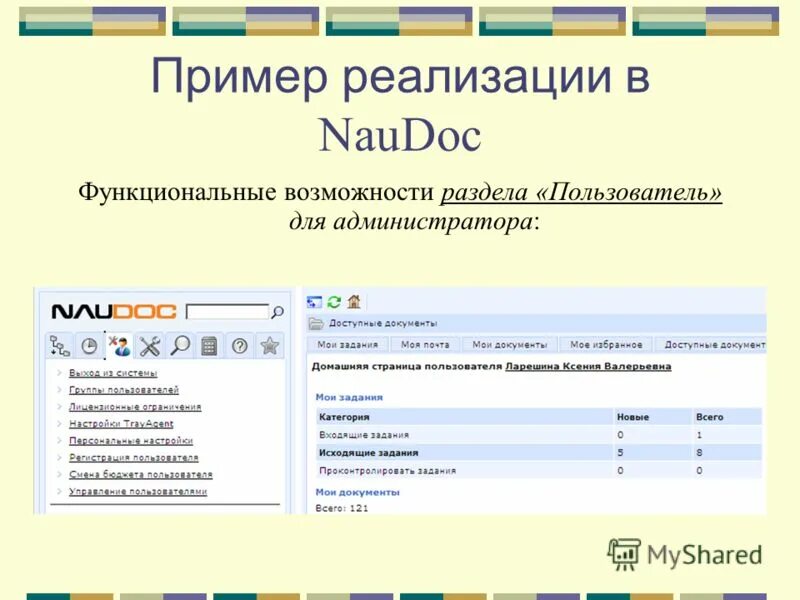The width and height of the screenshot is (800, 600).
Task: Expand the chevron beside Управление пользователями
Action: click(58, 490)
